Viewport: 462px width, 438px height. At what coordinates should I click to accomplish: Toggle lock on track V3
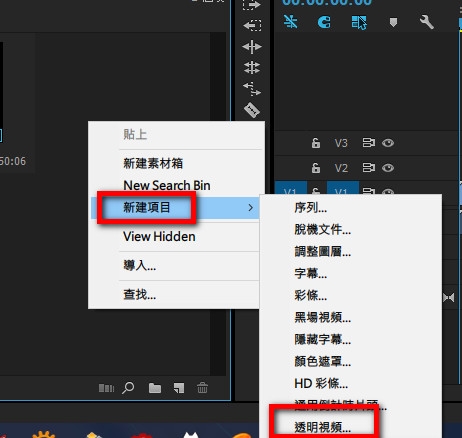pyautogui.click(x=316, y=143)
